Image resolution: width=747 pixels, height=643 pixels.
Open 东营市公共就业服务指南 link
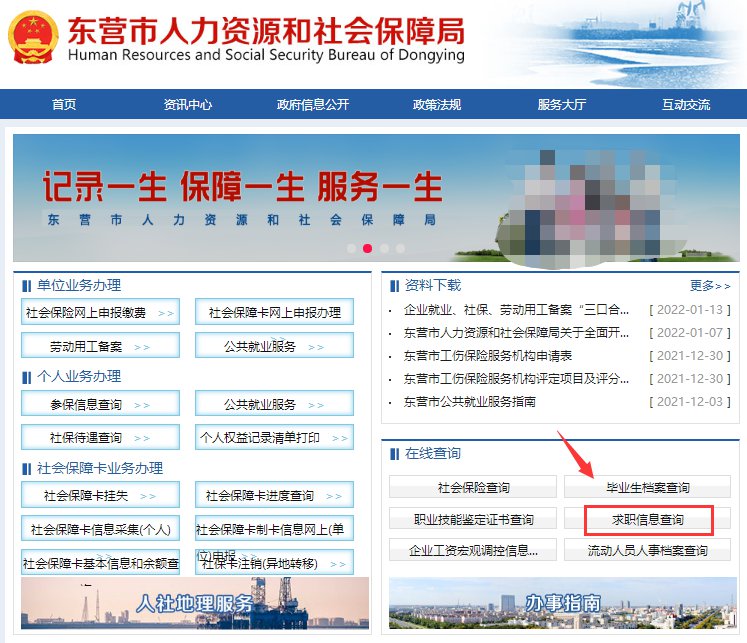[x=470, y=402]
